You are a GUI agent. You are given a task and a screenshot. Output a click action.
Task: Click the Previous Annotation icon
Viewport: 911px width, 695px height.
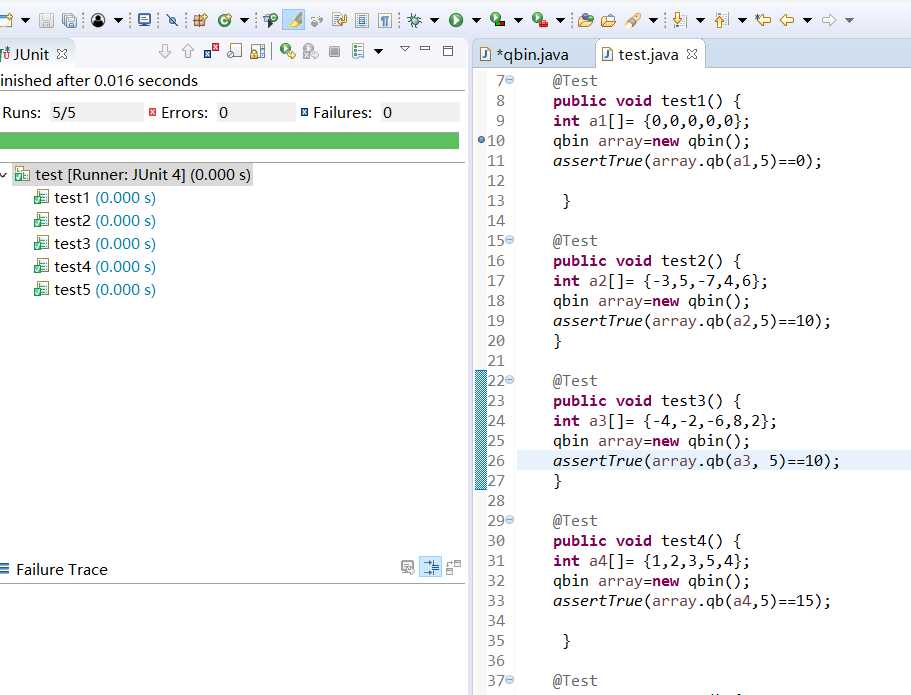coord(721,20)
